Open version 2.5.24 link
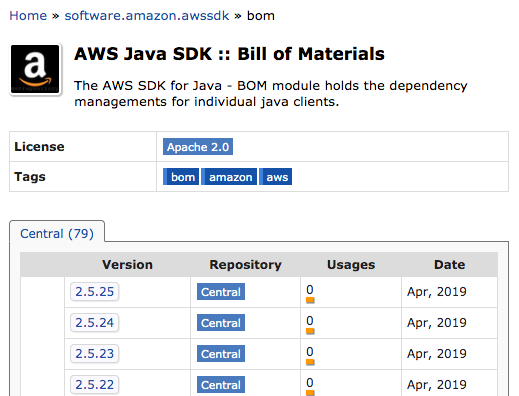The width and height of the screenshot is (519, 396). (95, 323)
